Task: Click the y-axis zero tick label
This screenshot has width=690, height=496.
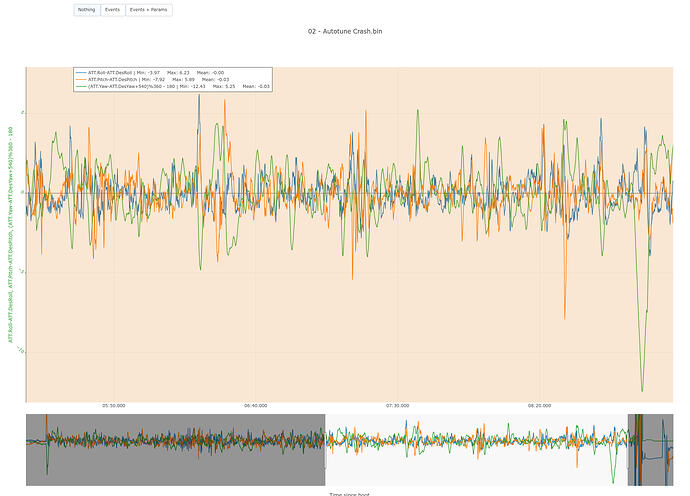Action: pyautogui.click(x=22, y=192)
